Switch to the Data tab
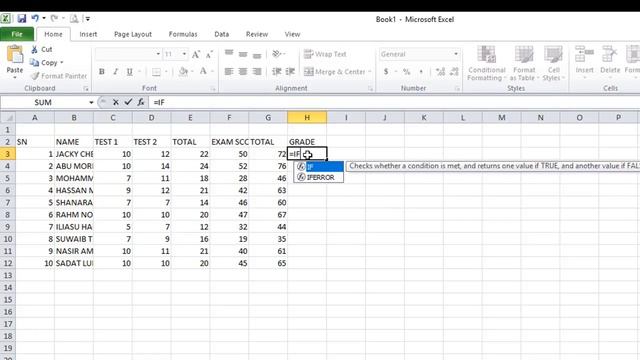This screenshot has width=640, height=360. pyautogui.click(x=222, y=34)
